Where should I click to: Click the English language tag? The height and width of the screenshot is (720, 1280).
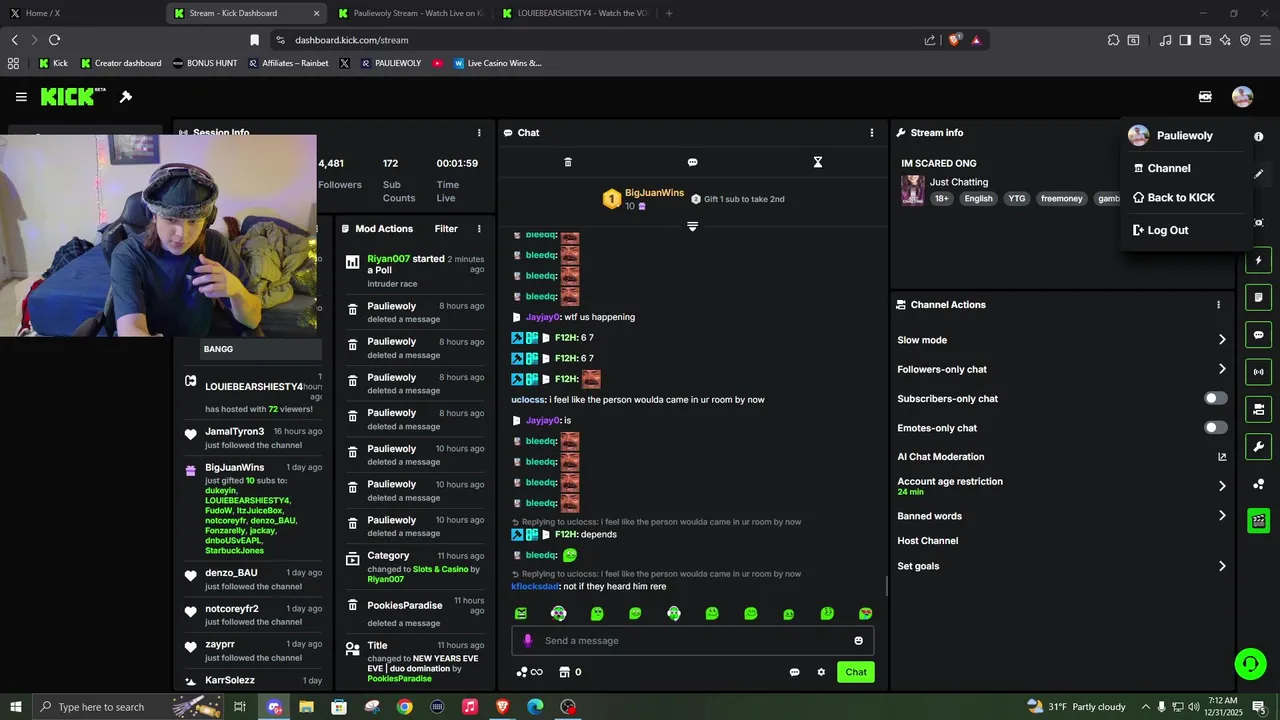(x=978, y=199)
